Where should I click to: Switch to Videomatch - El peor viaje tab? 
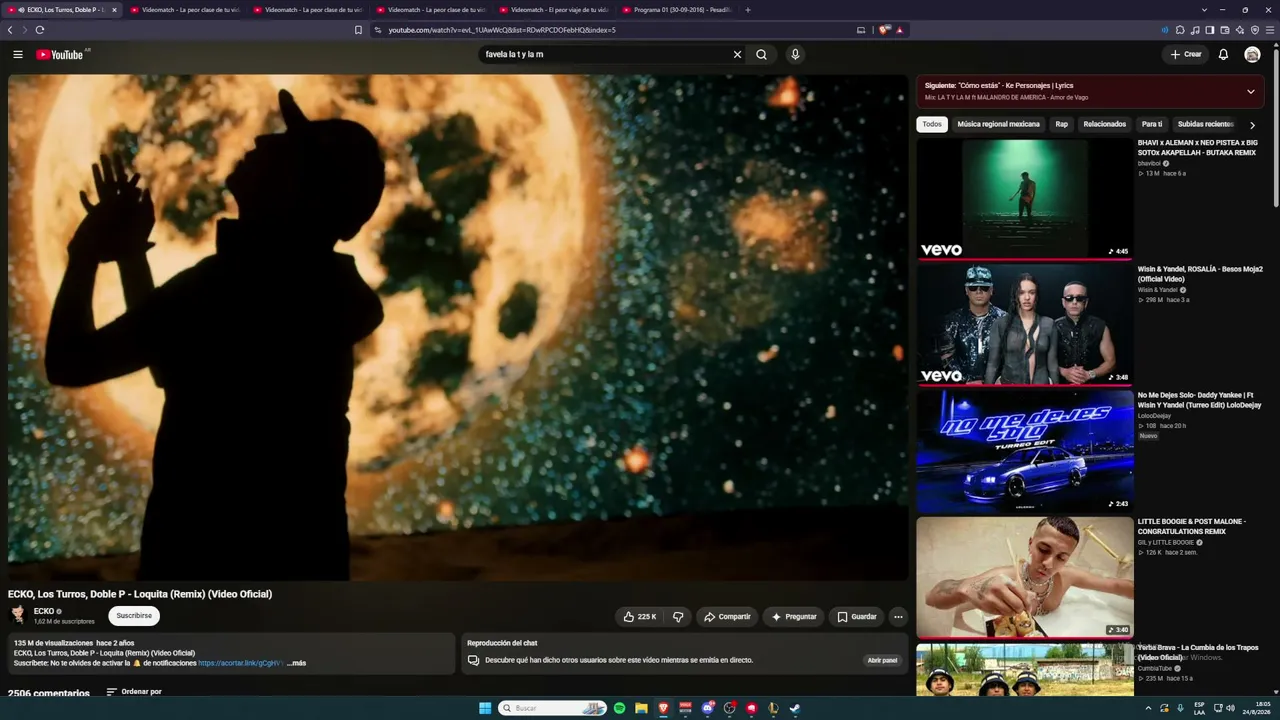[553, 10]
